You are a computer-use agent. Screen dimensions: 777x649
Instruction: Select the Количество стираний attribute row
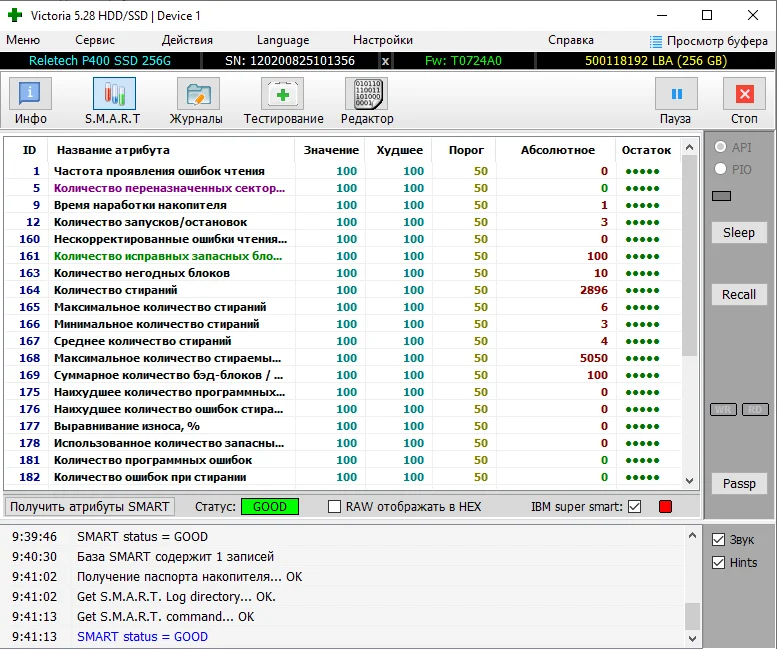115,290
